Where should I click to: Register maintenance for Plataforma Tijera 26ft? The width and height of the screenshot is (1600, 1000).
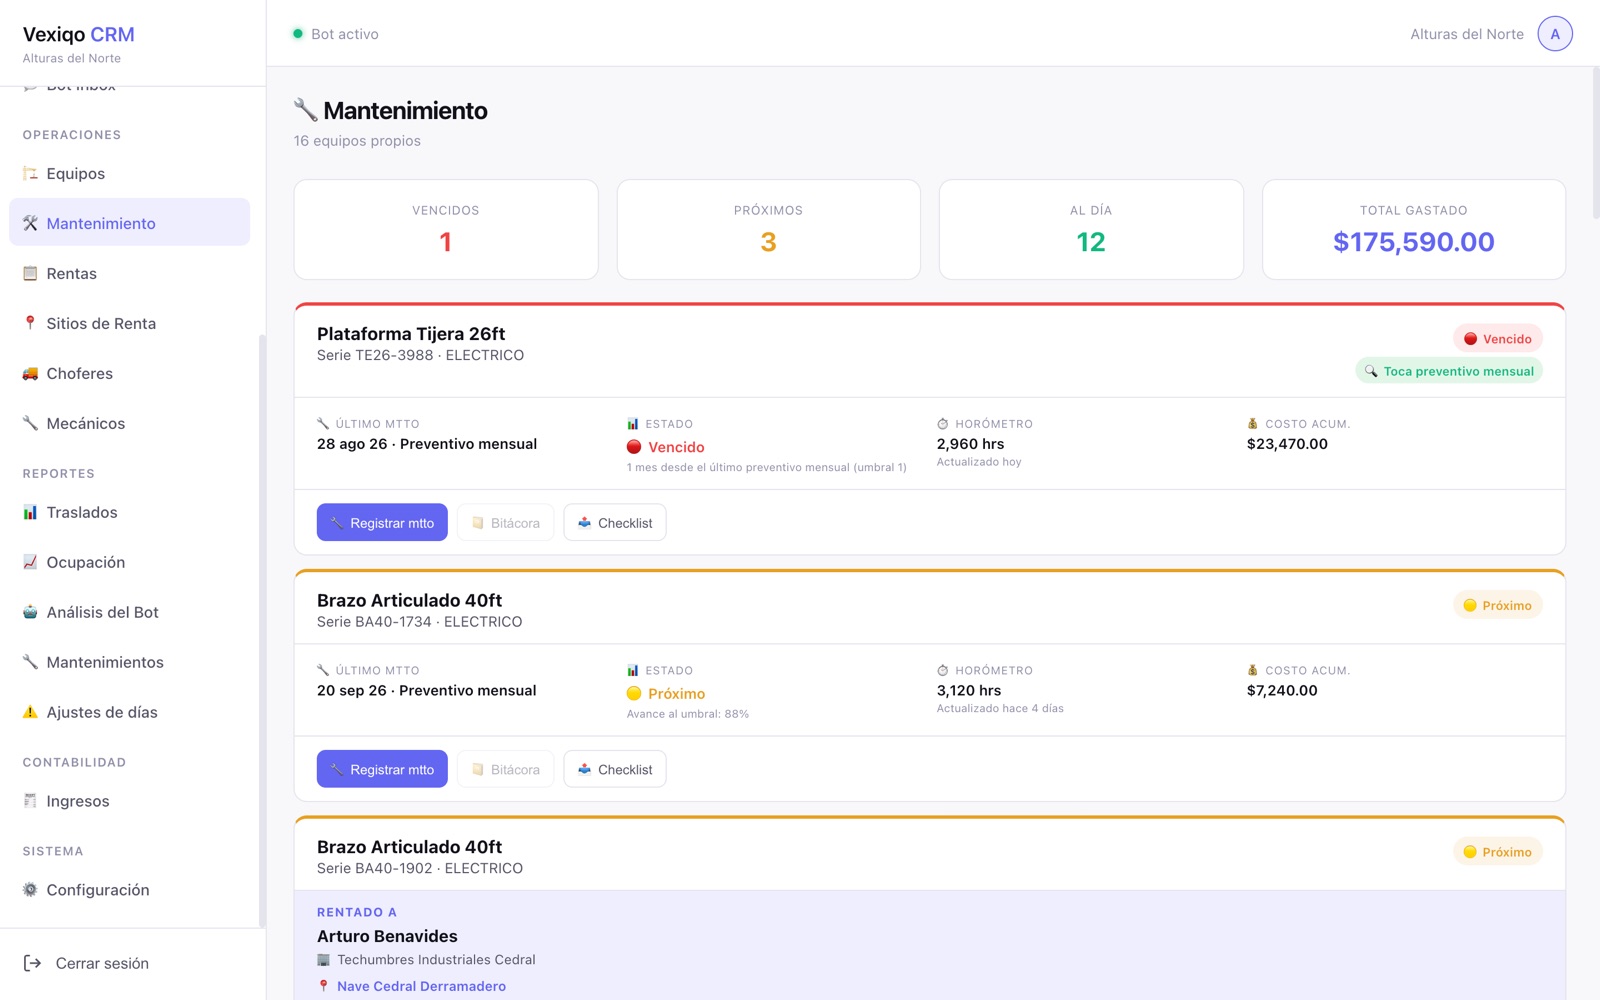[x=382, y=522]
